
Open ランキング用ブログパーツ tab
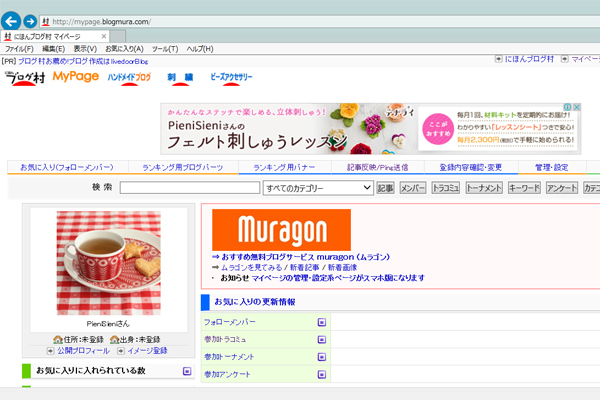[183, 167]
